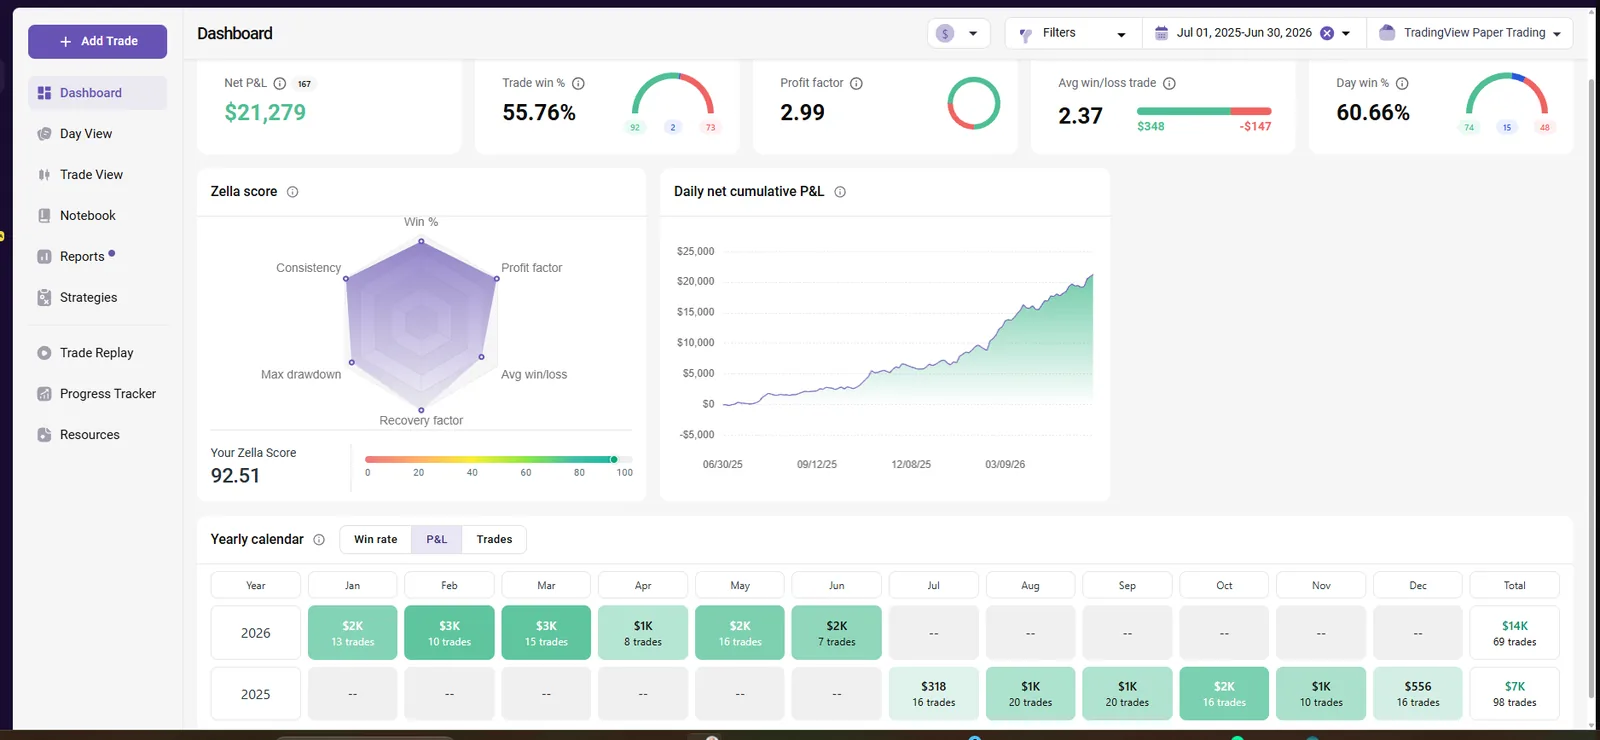The height and width of the screenshot is (740, 1600).
Task: Click the account avatar icon
Action: [x=1387, y=33]
